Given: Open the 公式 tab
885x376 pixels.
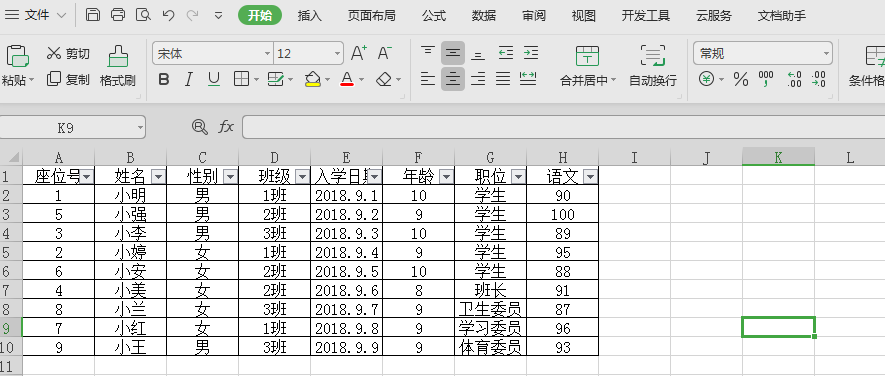Looking at the screenshot, I should [434, 15].
